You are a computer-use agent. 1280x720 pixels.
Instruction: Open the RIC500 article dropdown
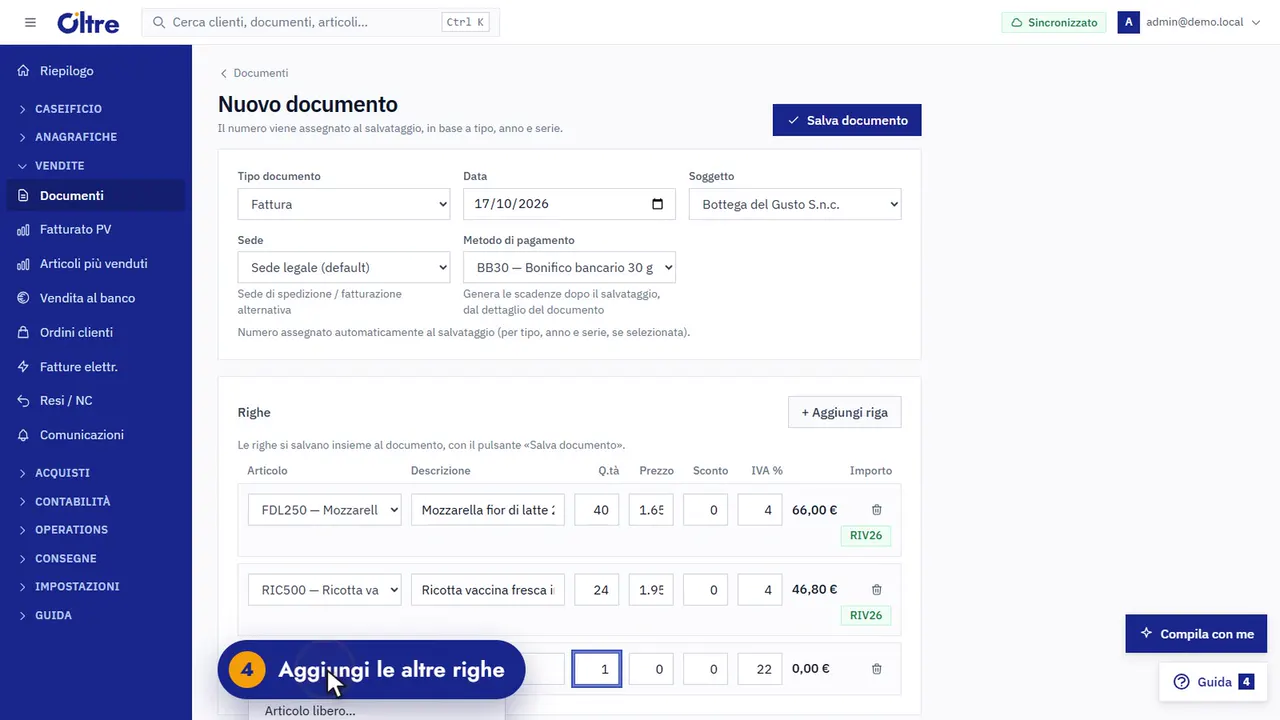tap(324, 590)
